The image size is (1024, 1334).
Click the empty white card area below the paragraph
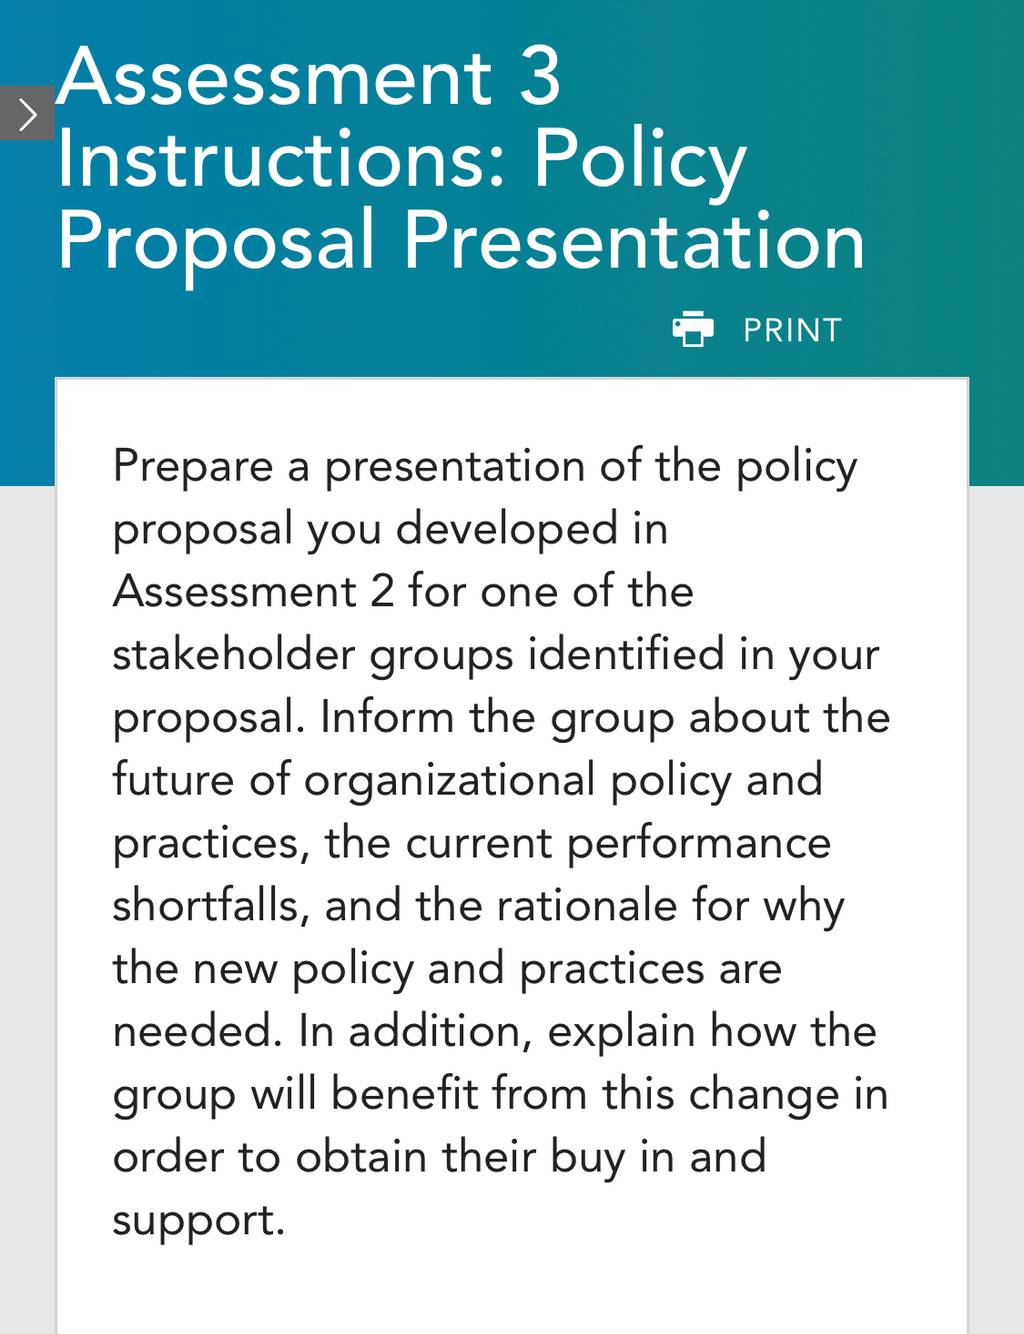512,1292
